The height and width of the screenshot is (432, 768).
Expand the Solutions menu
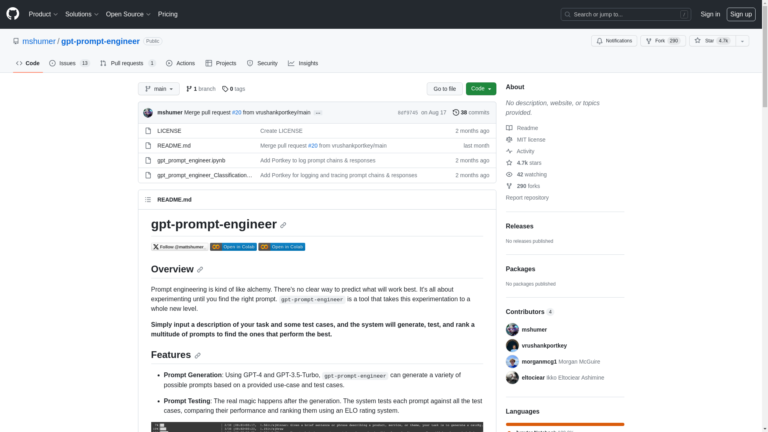coord(81,14)
